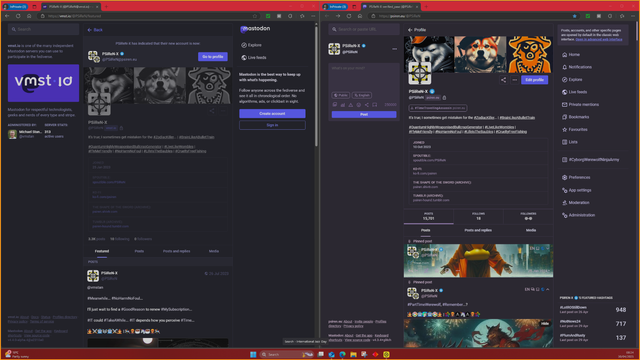Open Explore in the right window's sidebar
The image size is (640, 360).
point(572,80)
